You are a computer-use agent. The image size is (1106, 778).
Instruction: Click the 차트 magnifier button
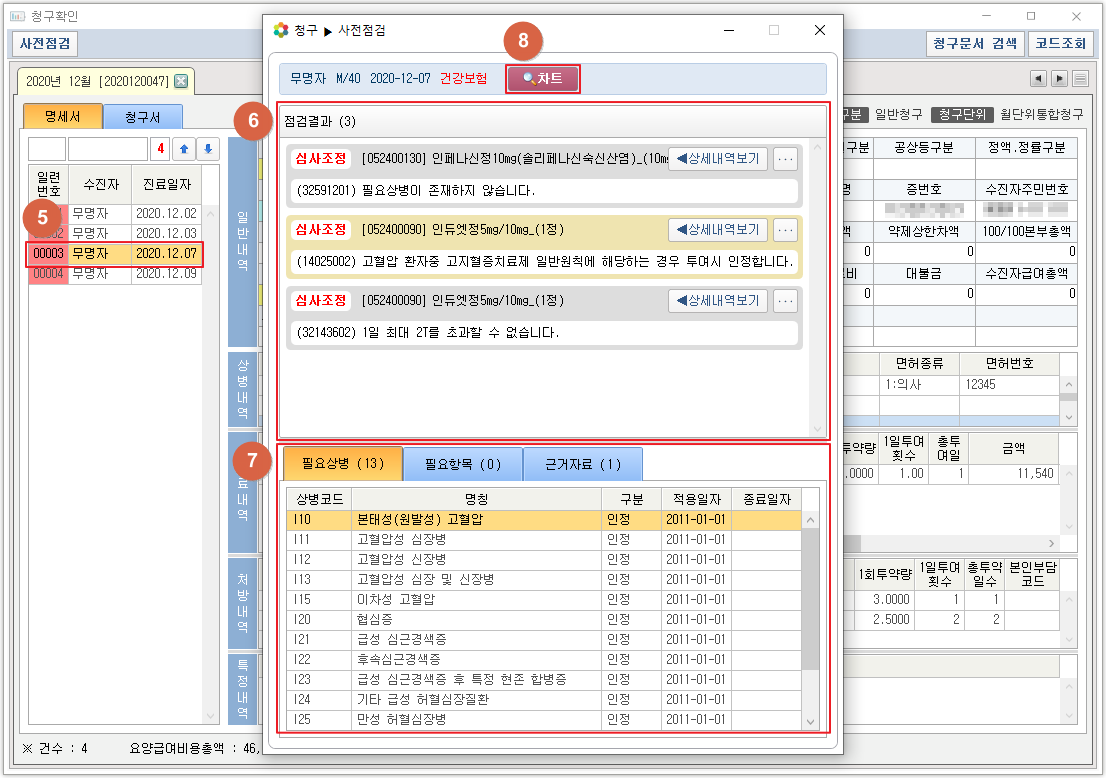543,79
